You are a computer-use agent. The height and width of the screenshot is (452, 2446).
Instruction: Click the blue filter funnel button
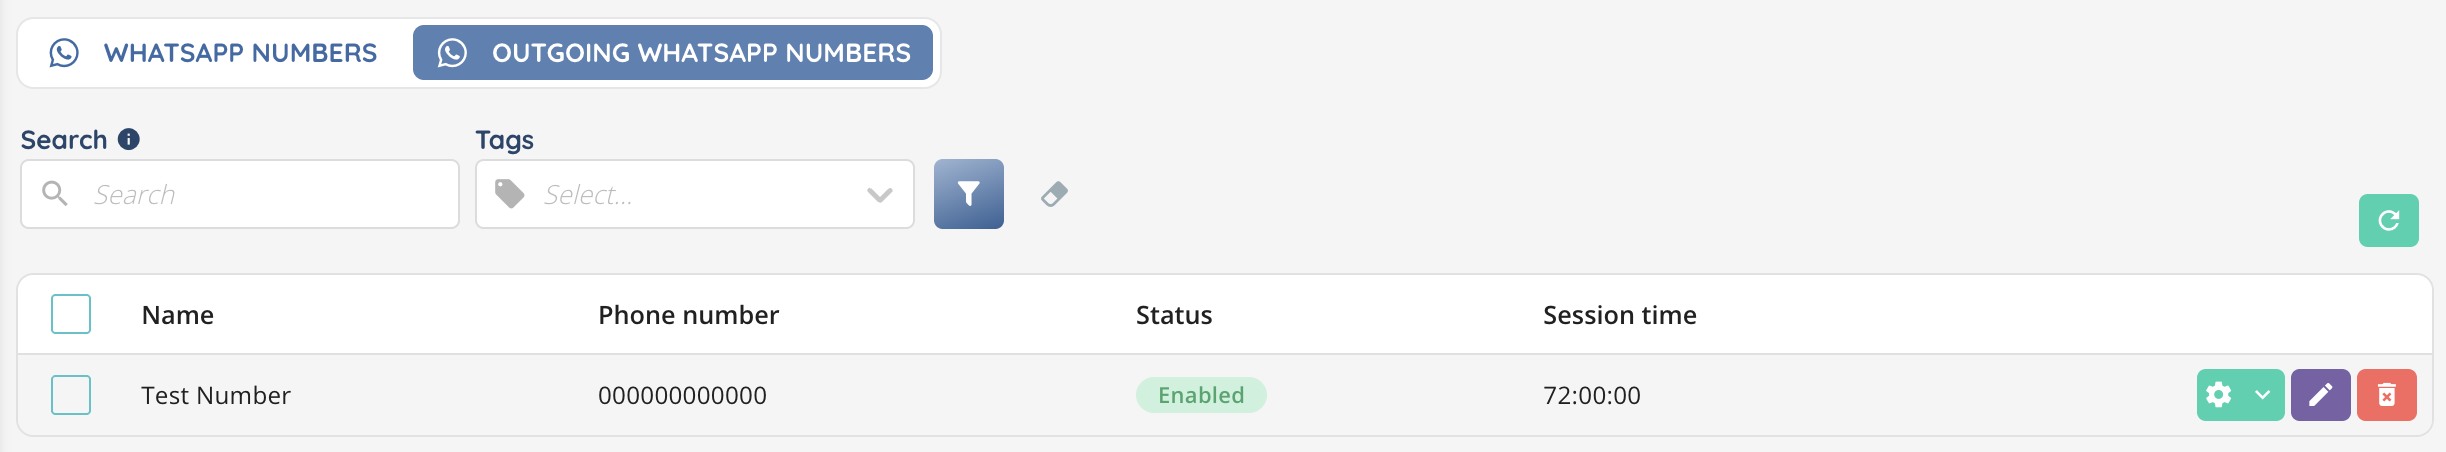pyautogui.click(x=968, y=194)
